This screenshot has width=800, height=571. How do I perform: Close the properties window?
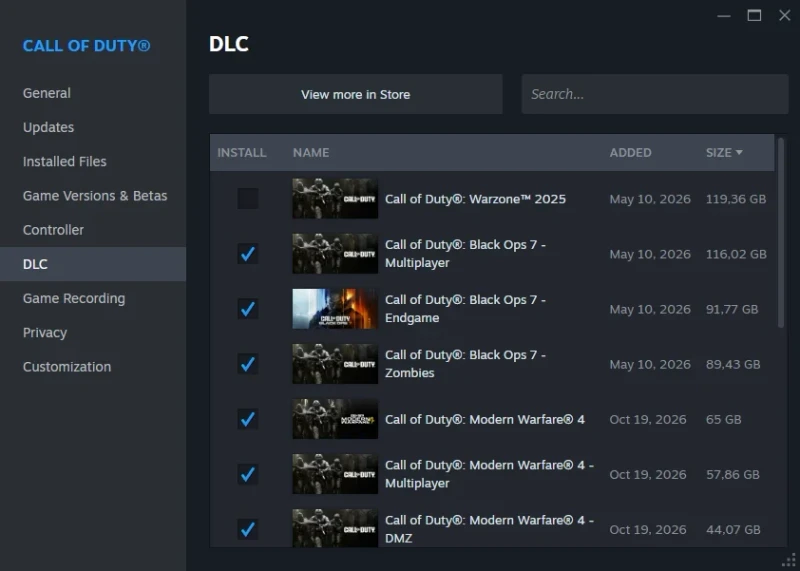point(785,16)
